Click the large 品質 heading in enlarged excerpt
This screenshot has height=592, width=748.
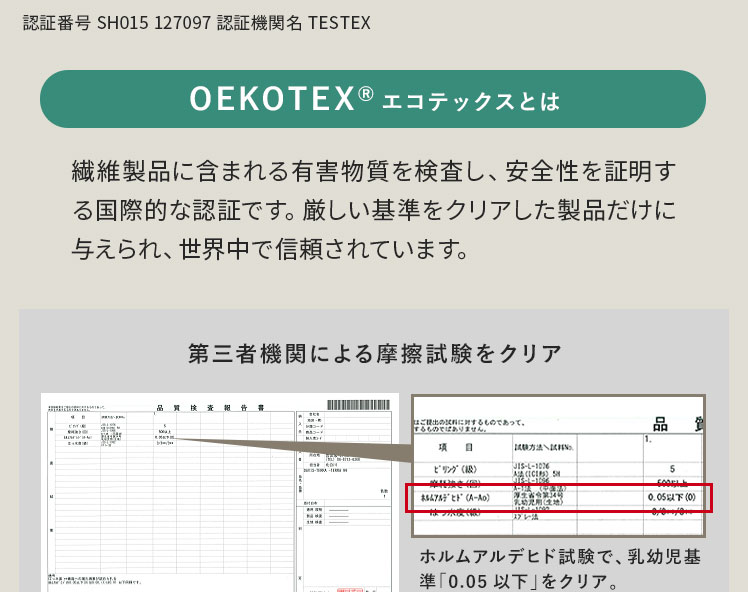674,421
